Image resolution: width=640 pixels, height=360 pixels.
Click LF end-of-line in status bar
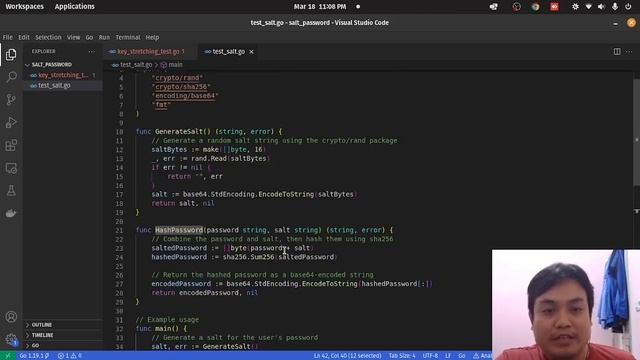point(448,356)
